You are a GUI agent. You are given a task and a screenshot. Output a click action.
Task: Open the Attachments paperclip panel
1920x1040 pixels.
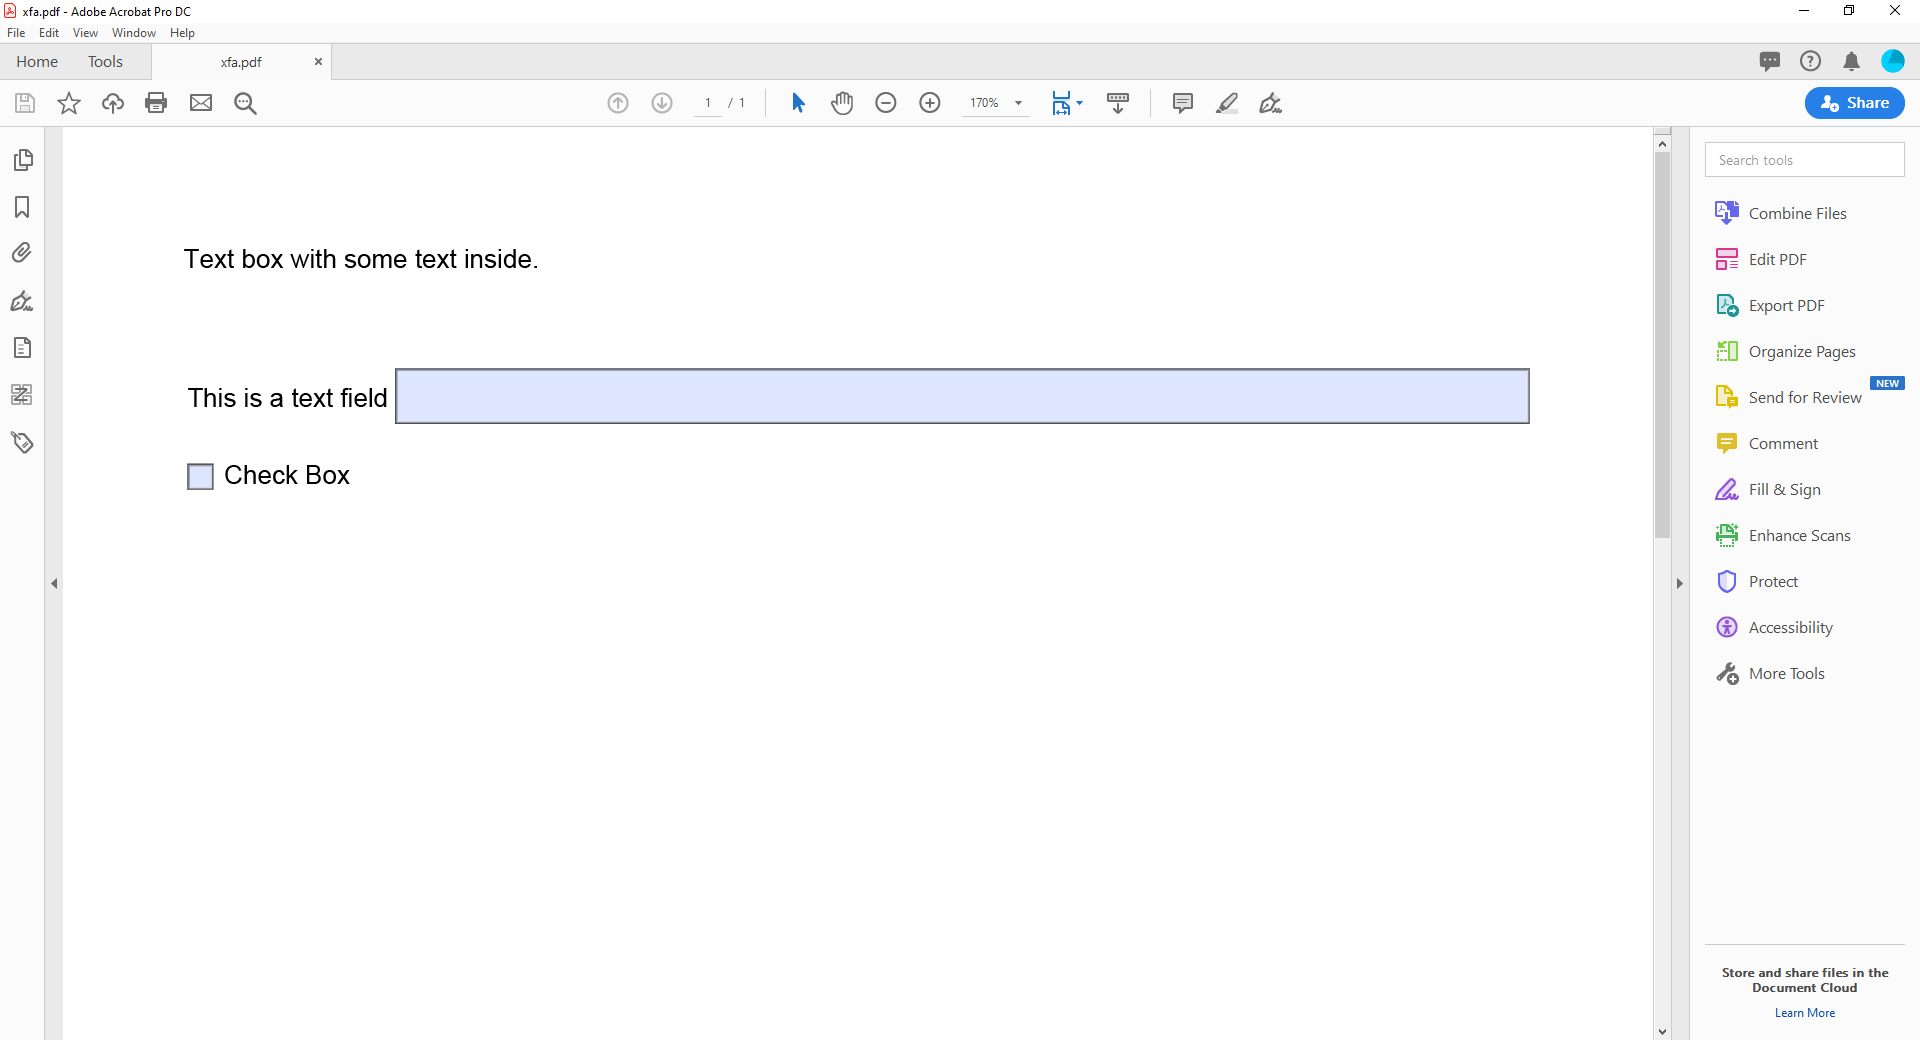pos(22,253)
